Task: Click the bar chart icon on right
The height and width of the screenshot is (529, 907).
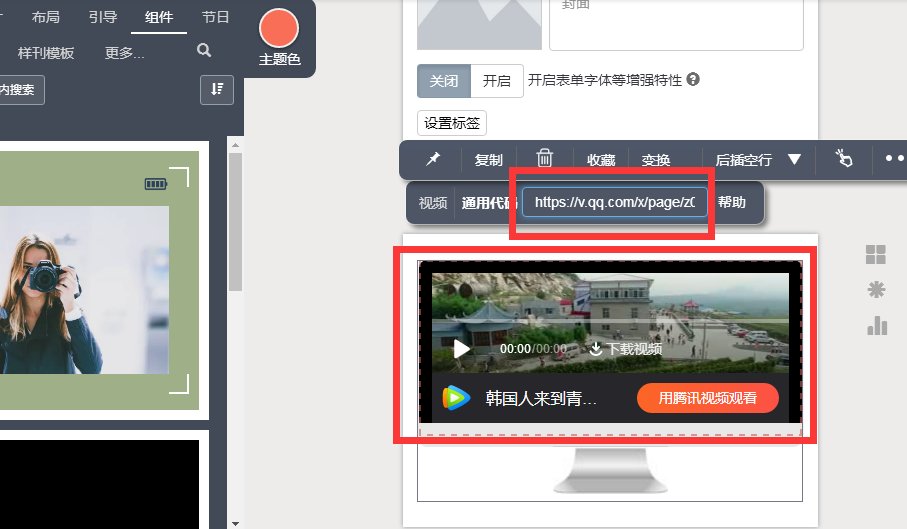Action: pyautogui.click(x=877, y=325)
